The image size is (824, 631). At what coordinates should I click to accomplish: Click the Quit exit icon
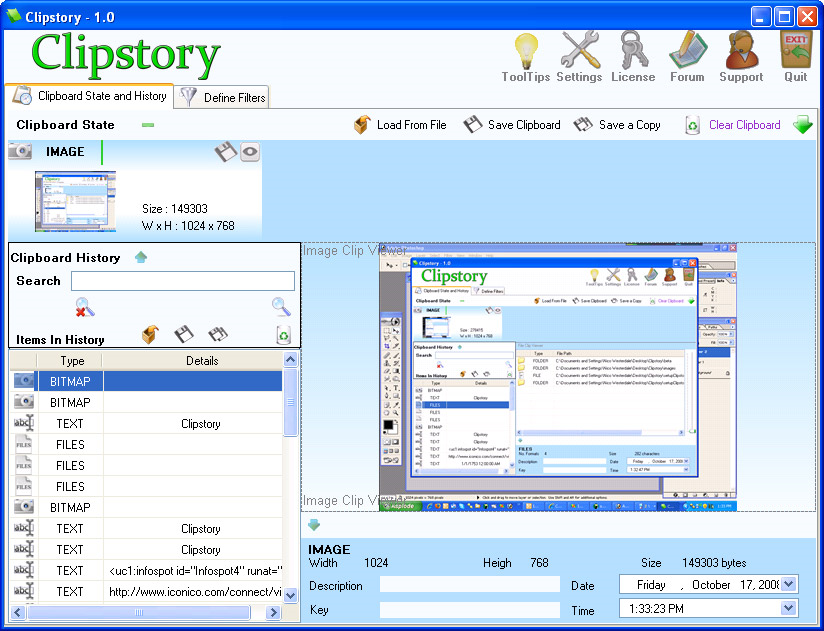click(x=796, y=50)
